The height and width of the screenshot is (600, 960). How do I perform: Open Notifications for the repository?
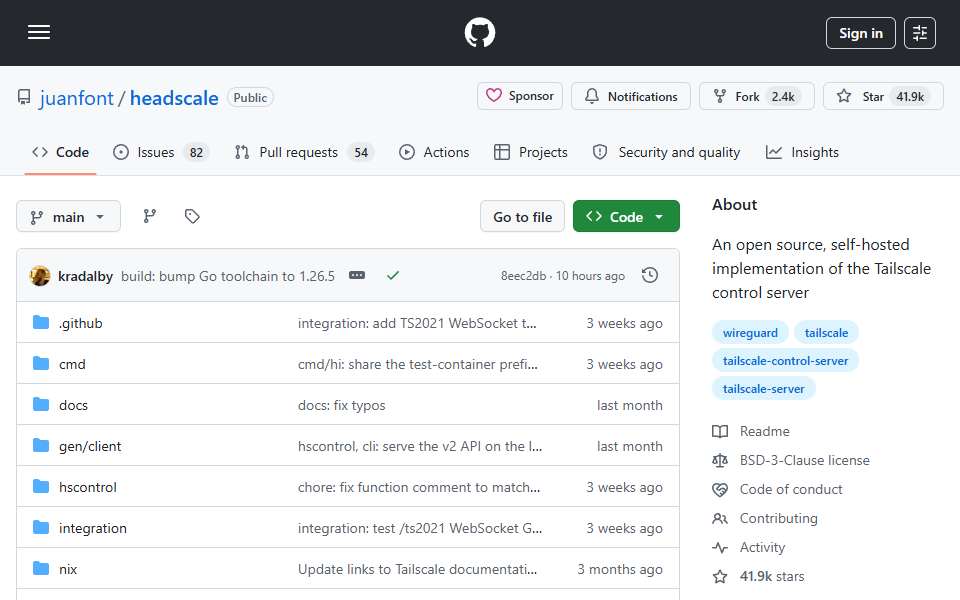[631, 97]
